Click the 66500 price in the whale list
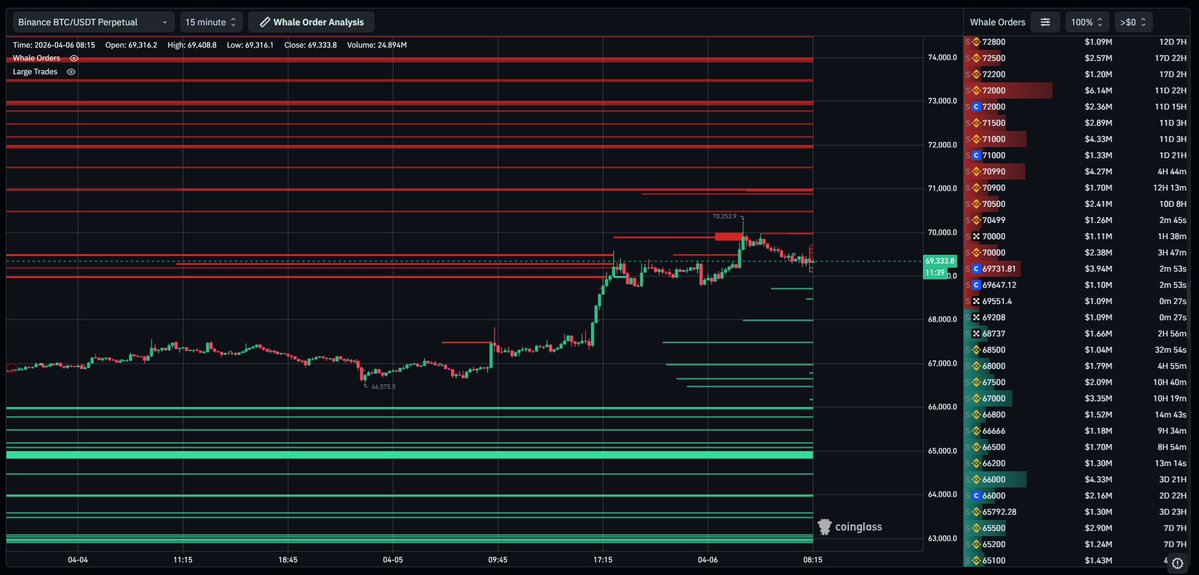Screen dimensions: 1199x575 [x=993, y=447]
